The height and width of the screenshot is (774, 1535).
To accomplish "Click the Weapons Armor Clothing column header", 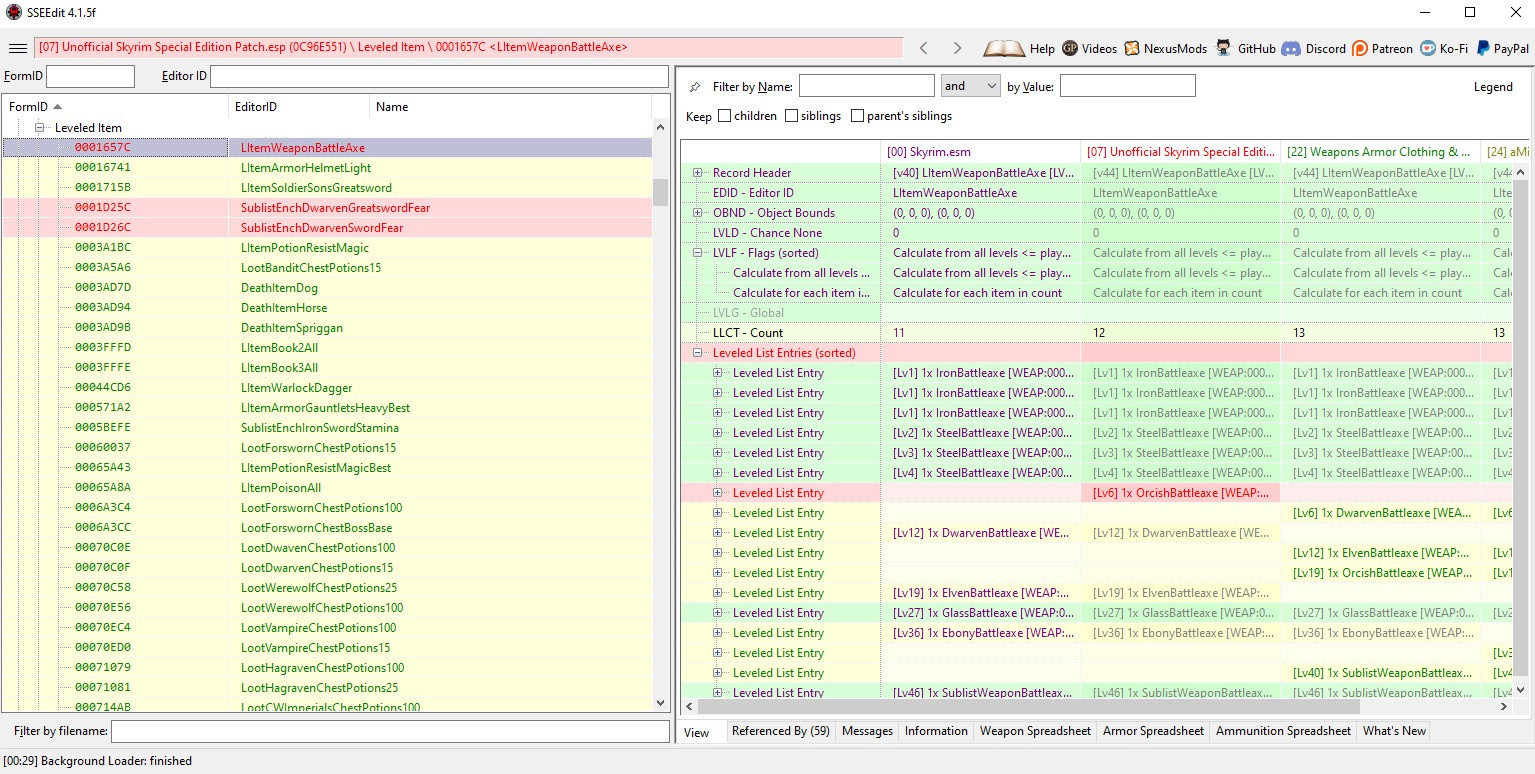I will (x=1380, y=152).
